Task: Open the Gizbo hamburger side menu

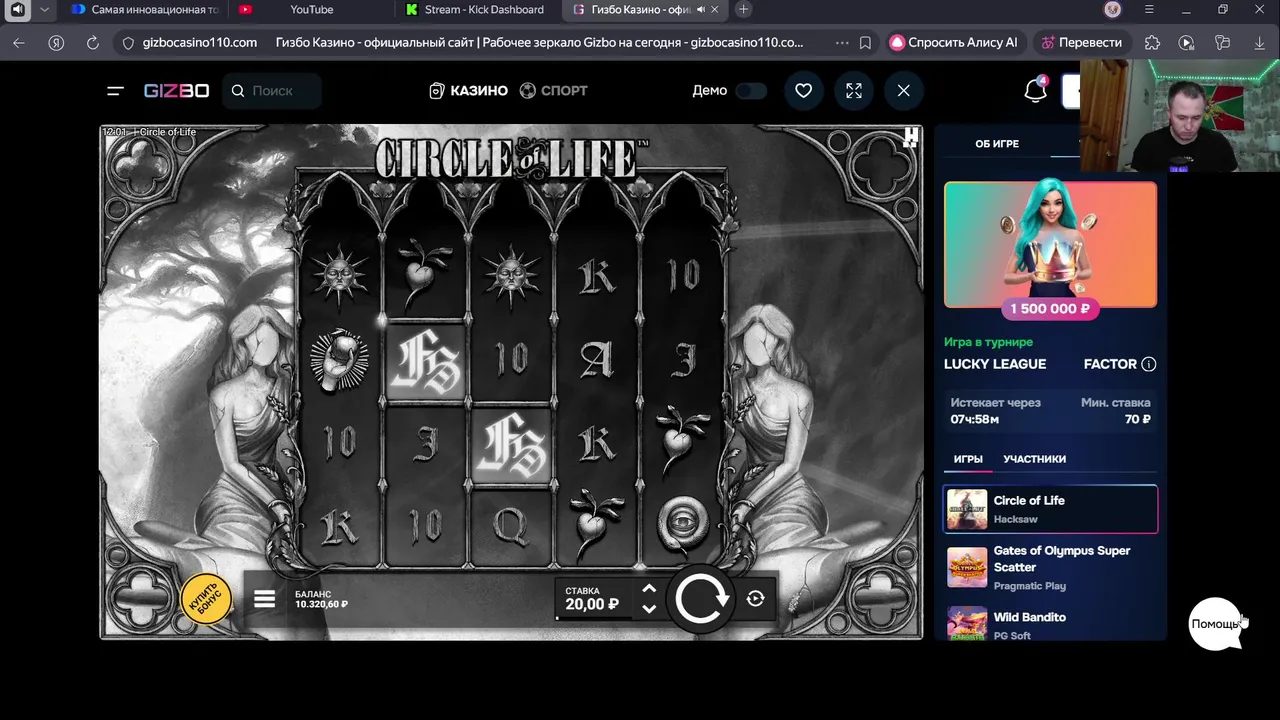Action: 115,91
